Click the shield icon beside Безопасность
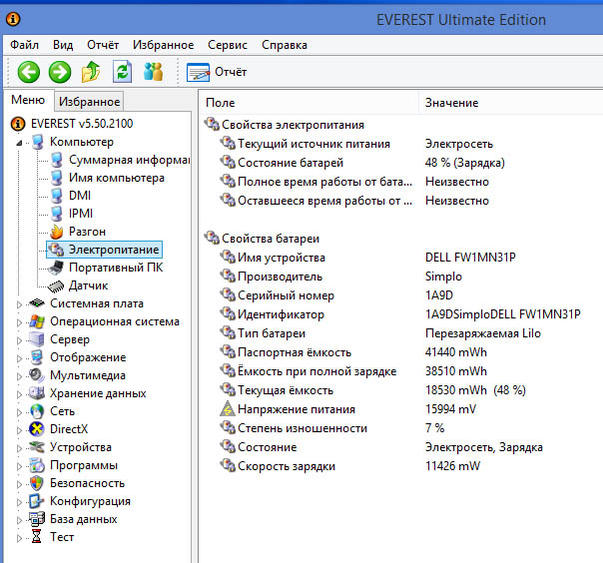This screenshot has width=603, height=563. 37,483
